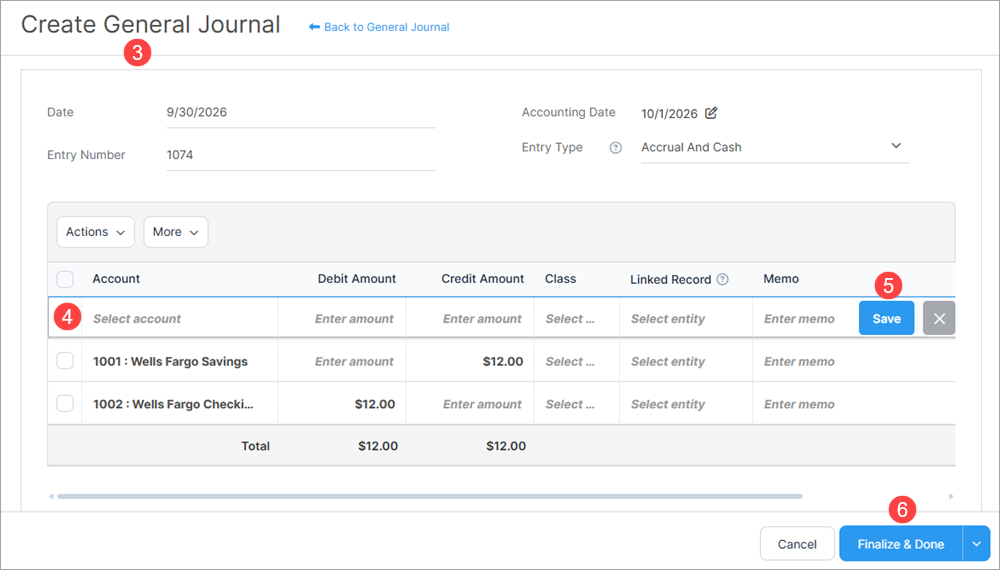Click the Date field showing 9/30/2026
This screenshot has height=570, width=1000.
pyautogui.click(x=300, y=112)
